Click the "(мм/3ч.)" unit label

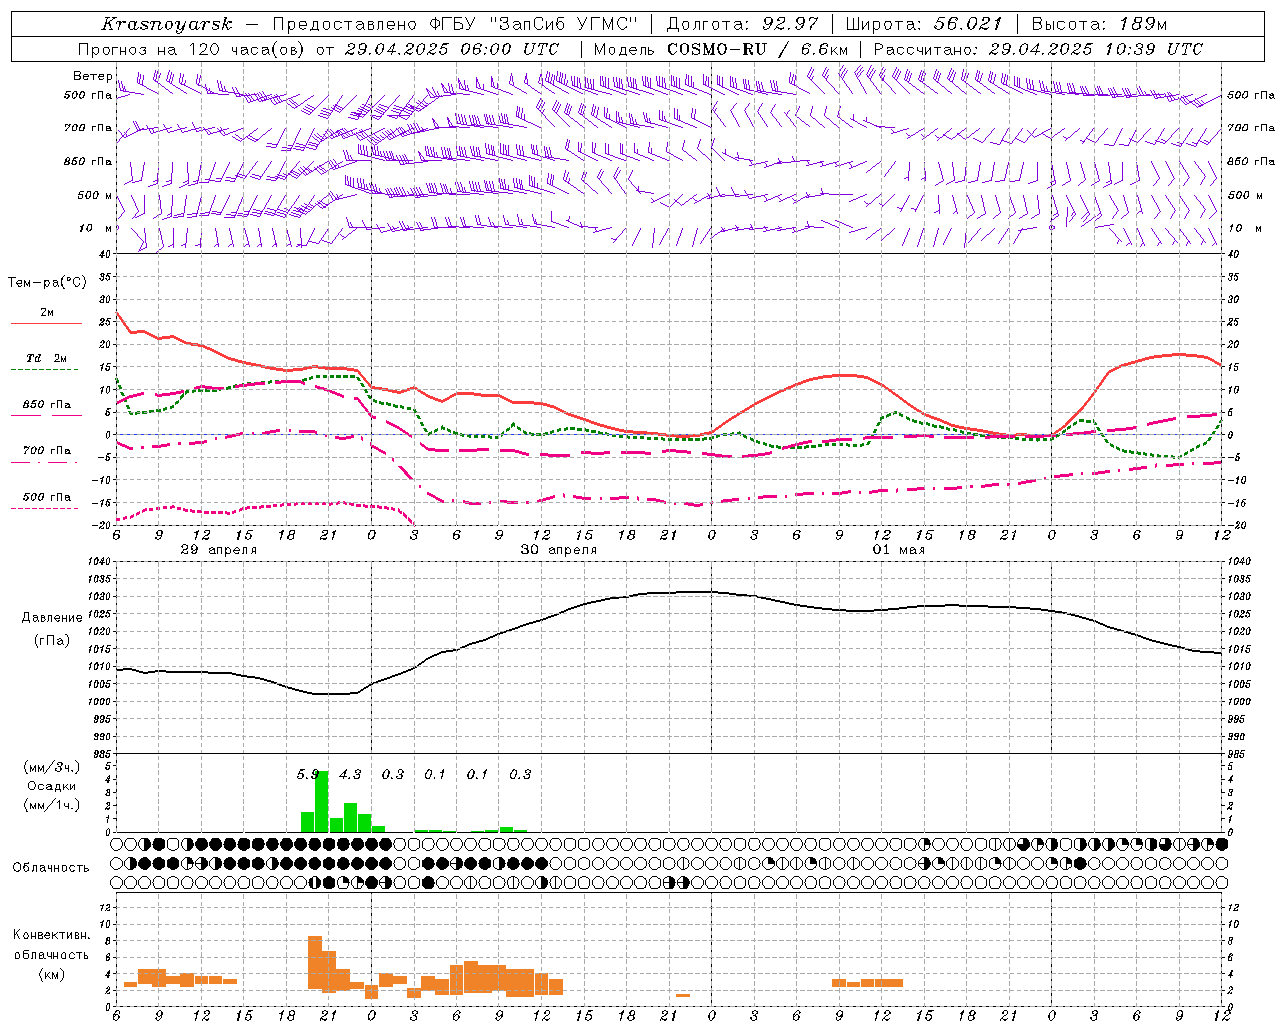tap(52, 767)
